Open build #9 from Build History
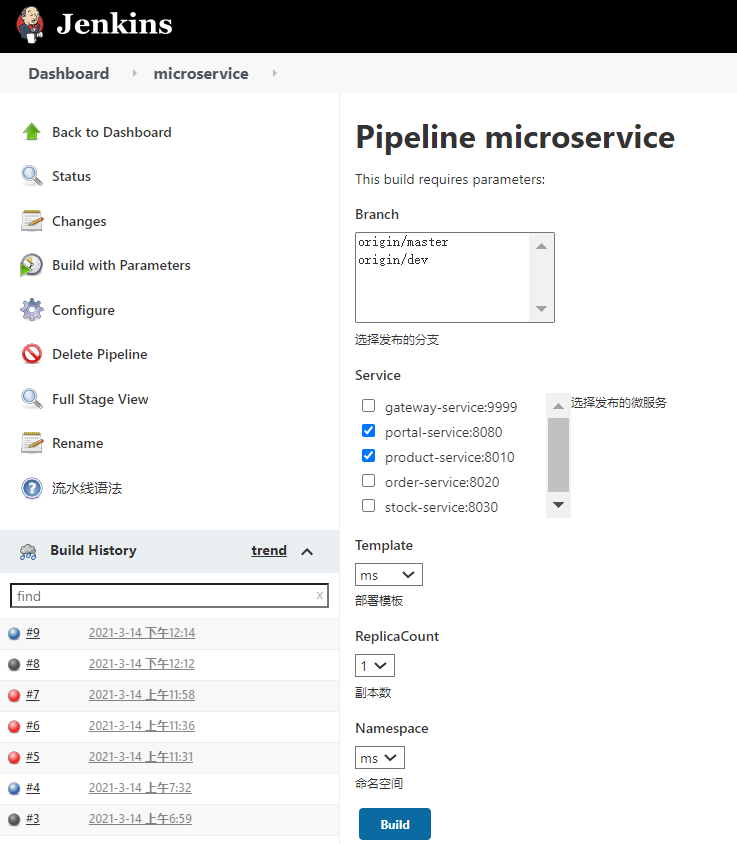737x844 pixels. (33, 633)
